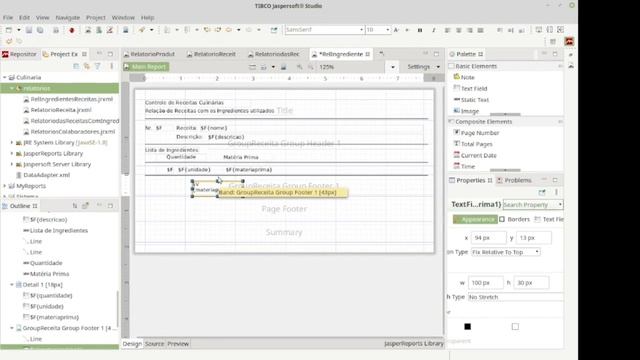Image resolution: width=640 pixels, height=360 pixels.
Task: Open the Position Type 'Fix Relative To Top' dropdown
Action: (506, 252)
